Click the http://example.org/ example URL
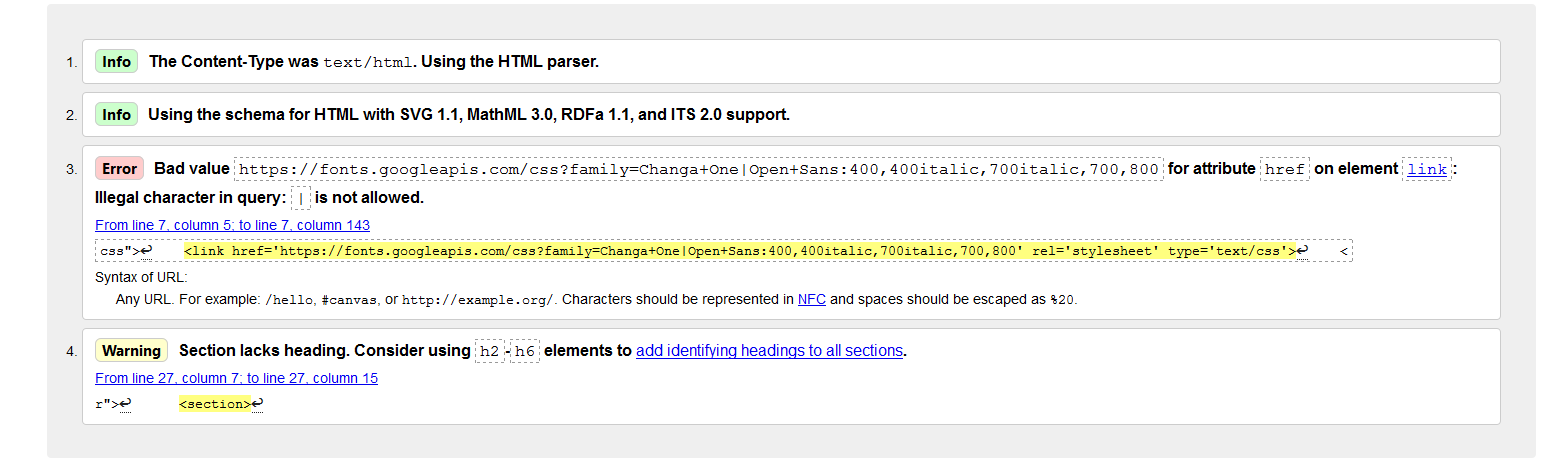Image resolution: width=1541 pixels, height=468 pixels. [480, 300]
